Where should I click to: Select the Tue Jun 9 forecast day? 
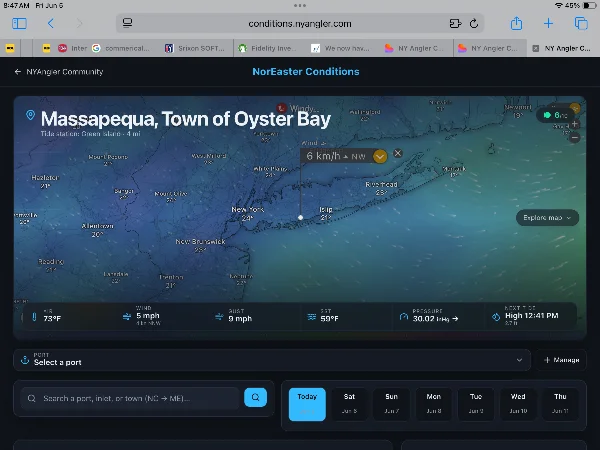click(x=476, y=404)
